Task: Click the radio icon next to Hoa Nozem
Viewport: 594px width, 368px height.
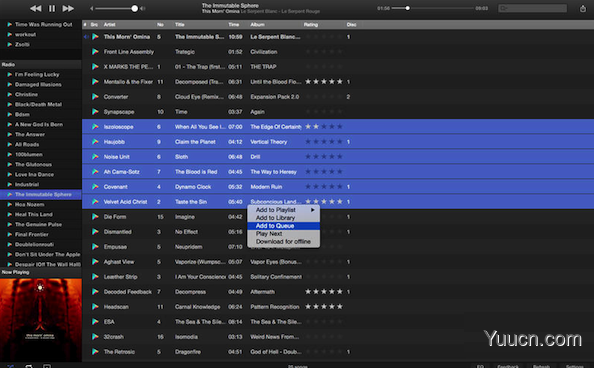Action: point(9,205)
